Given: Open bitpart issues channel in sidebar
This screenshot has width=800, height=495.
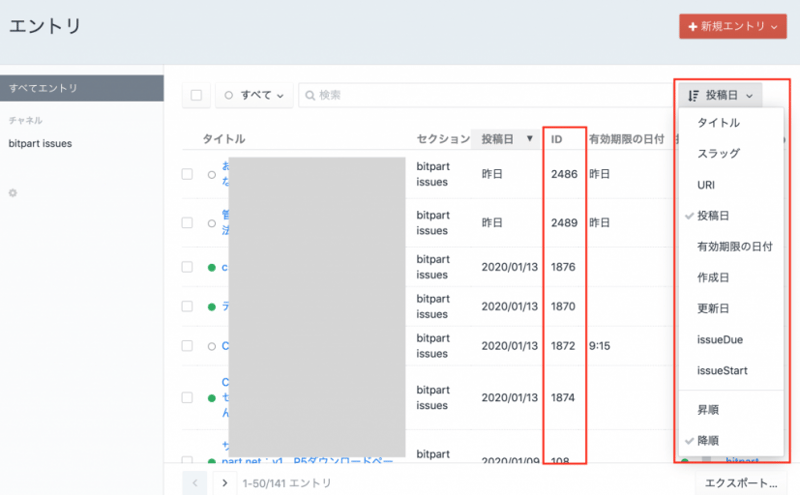Looking at the screenshot, I should tap(40, 144).
